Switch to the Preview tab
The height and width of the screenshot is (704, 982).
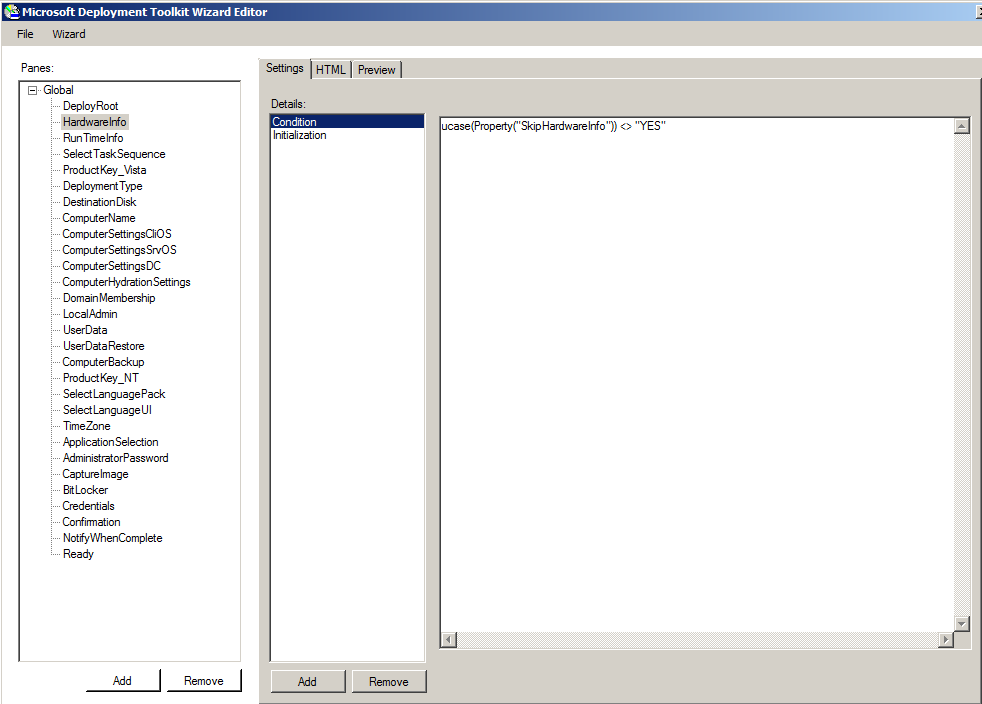click(x=376, y=70)
